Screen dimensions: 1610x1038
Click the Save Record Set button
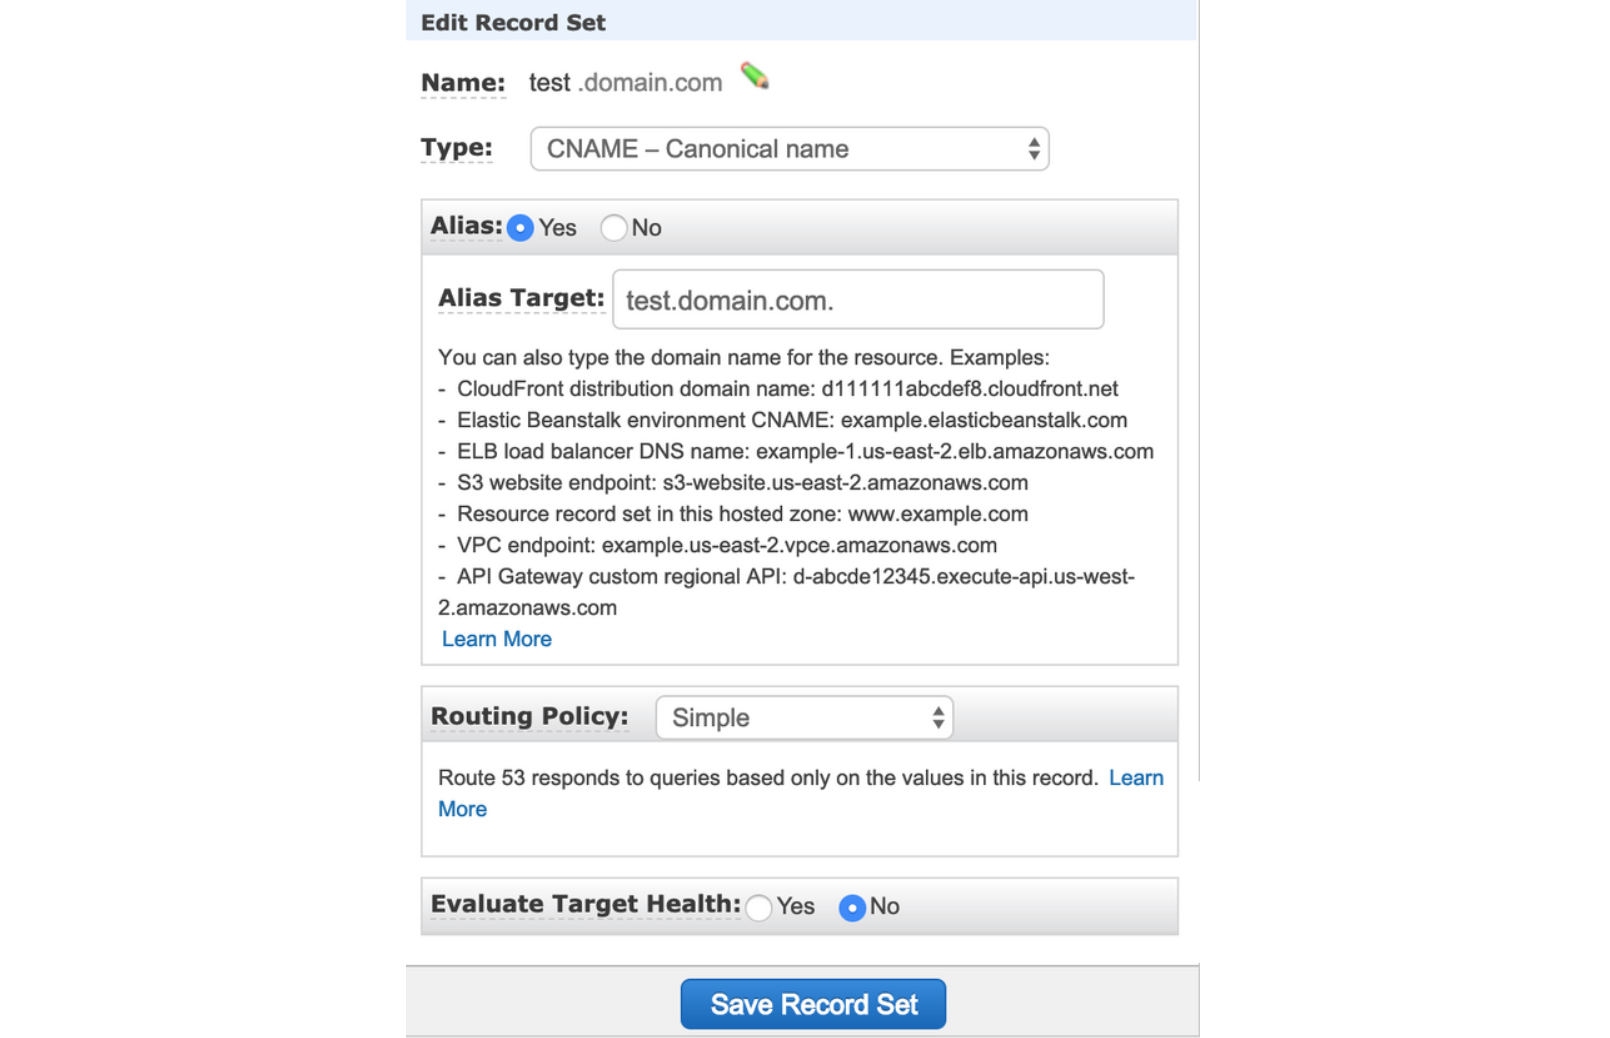(x=813, y=1004)
